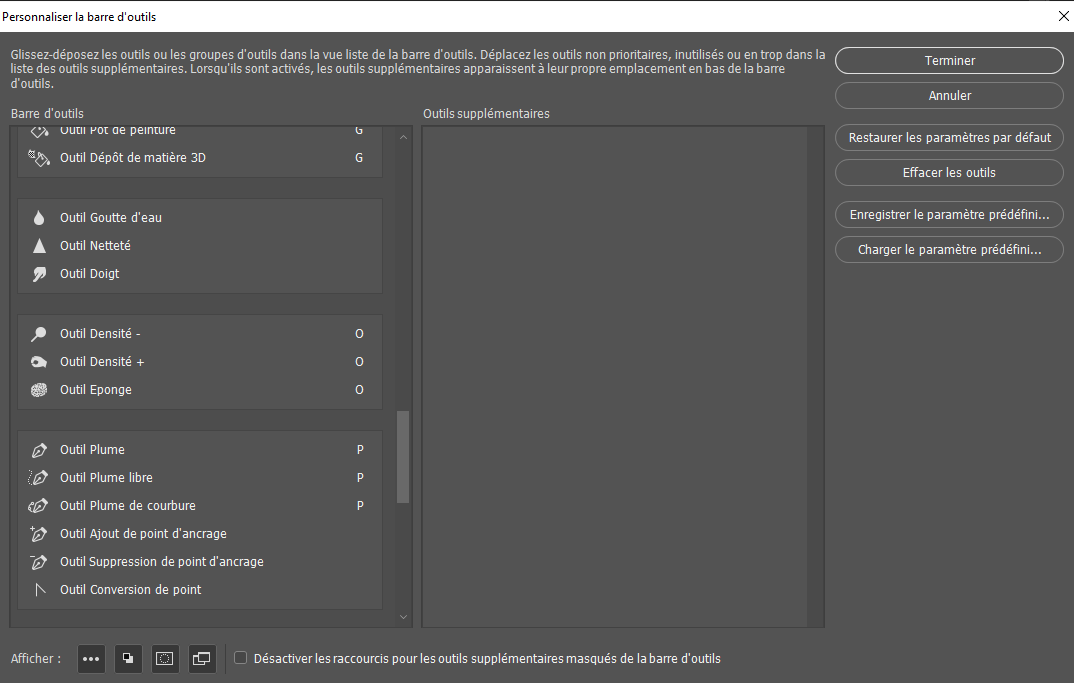Toggle the screen mode display button
The width and height of the screenshot is (1074, 683).
202,659
